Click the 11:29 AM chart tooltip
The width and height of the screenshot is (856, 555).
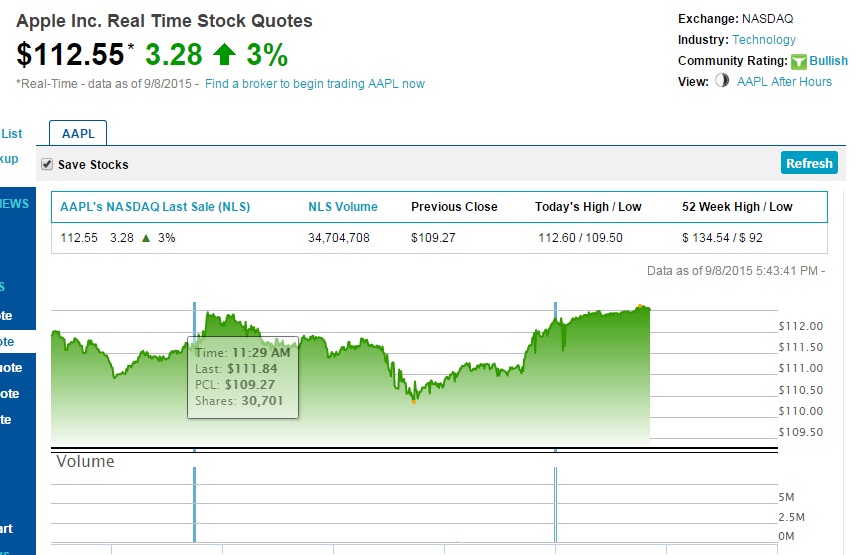point(243,377)
